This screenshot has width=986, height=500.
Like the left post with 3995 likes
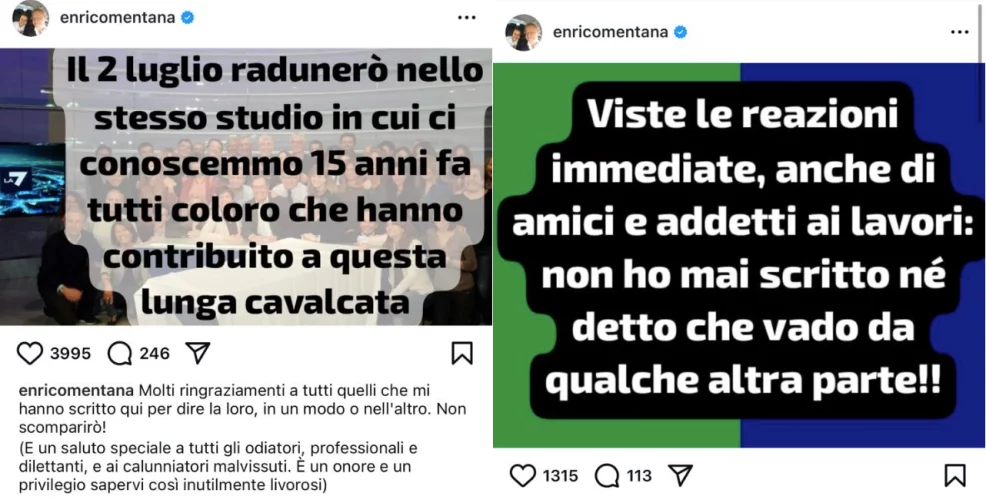coord(30,353)
